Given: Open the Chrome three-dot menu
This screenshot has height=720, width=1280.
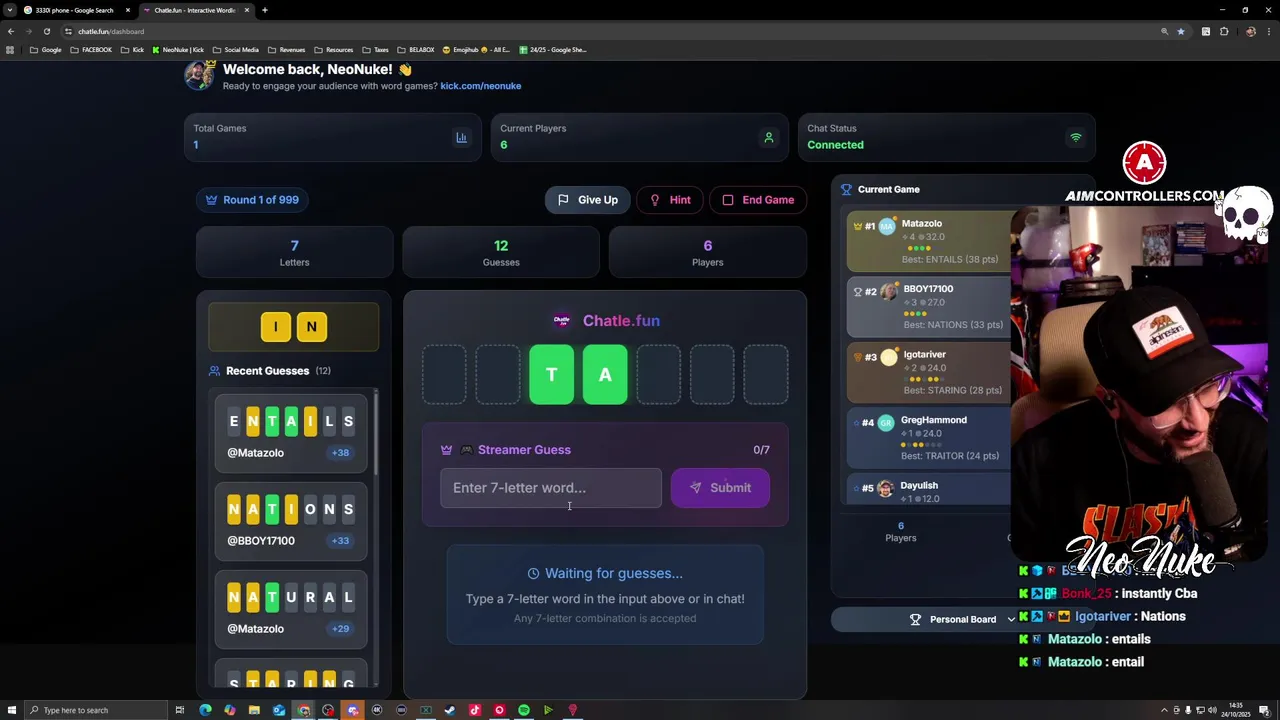Looking at the screenshot, I should click(x=1267, y=32).
